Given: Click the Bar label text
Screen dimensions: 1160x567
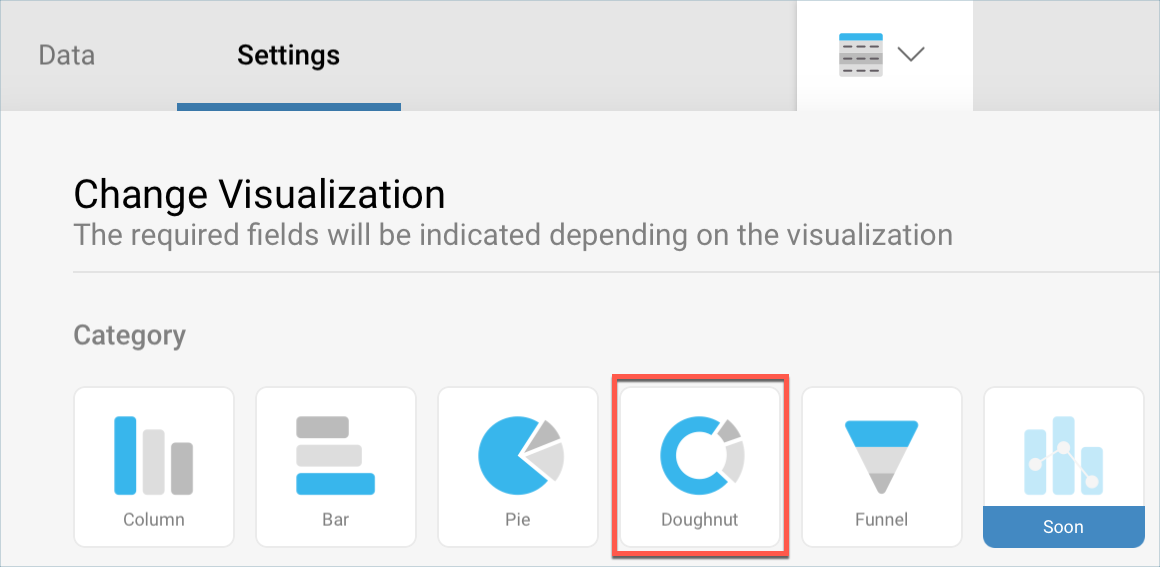Looking at the screenshot, I should coord(336,520).
